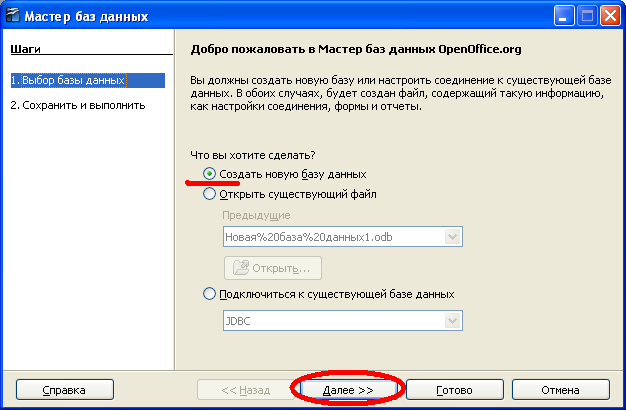Click the Готово button
626x410 pixels.
point(454,390)
